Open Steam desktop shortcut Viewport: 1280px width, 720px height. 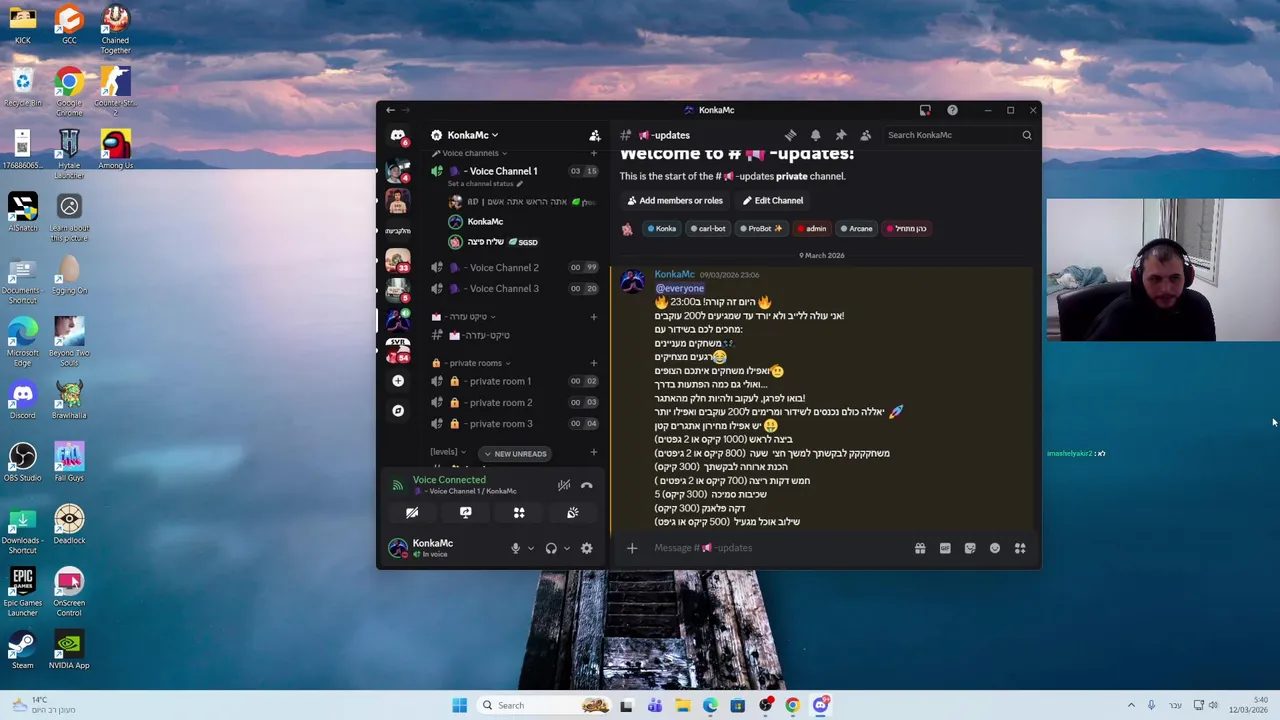click(22, 650)
